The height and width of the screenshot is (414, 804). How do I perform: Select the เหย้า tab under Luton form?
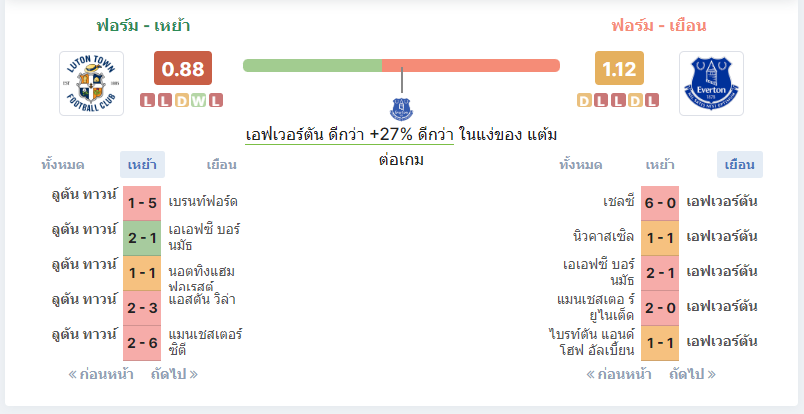pos(143,165)
